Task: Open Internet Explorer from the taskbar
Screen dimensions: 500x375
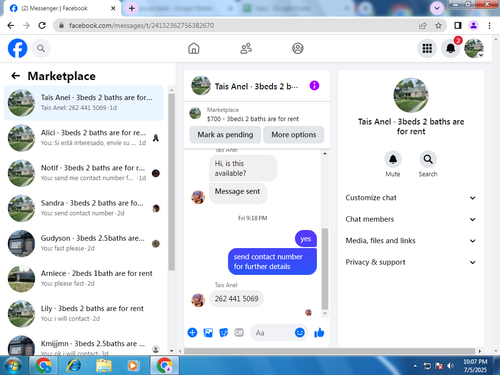Action: (x=74, y=366)
